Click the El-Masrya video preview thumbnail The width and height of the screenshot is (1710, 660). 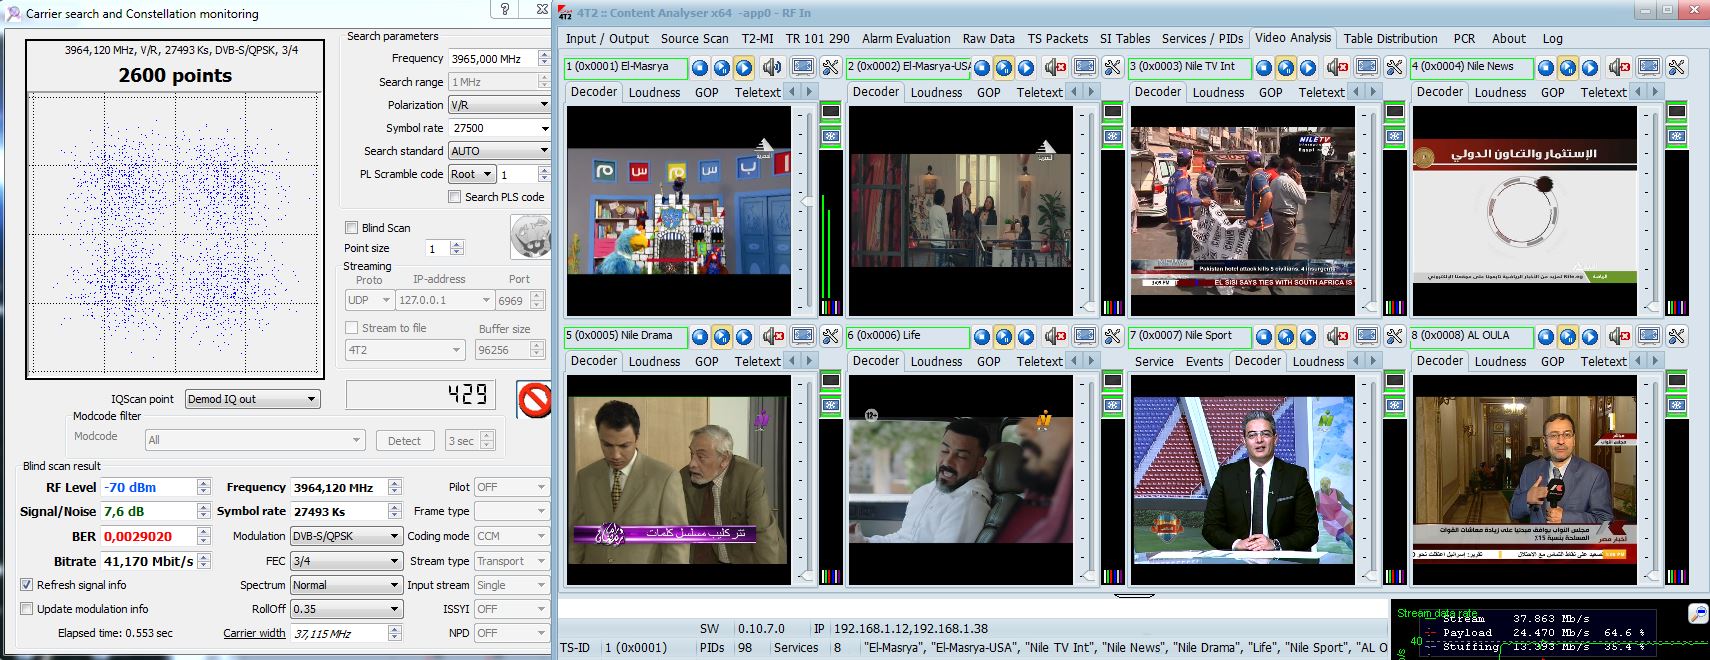pos(679,210)
